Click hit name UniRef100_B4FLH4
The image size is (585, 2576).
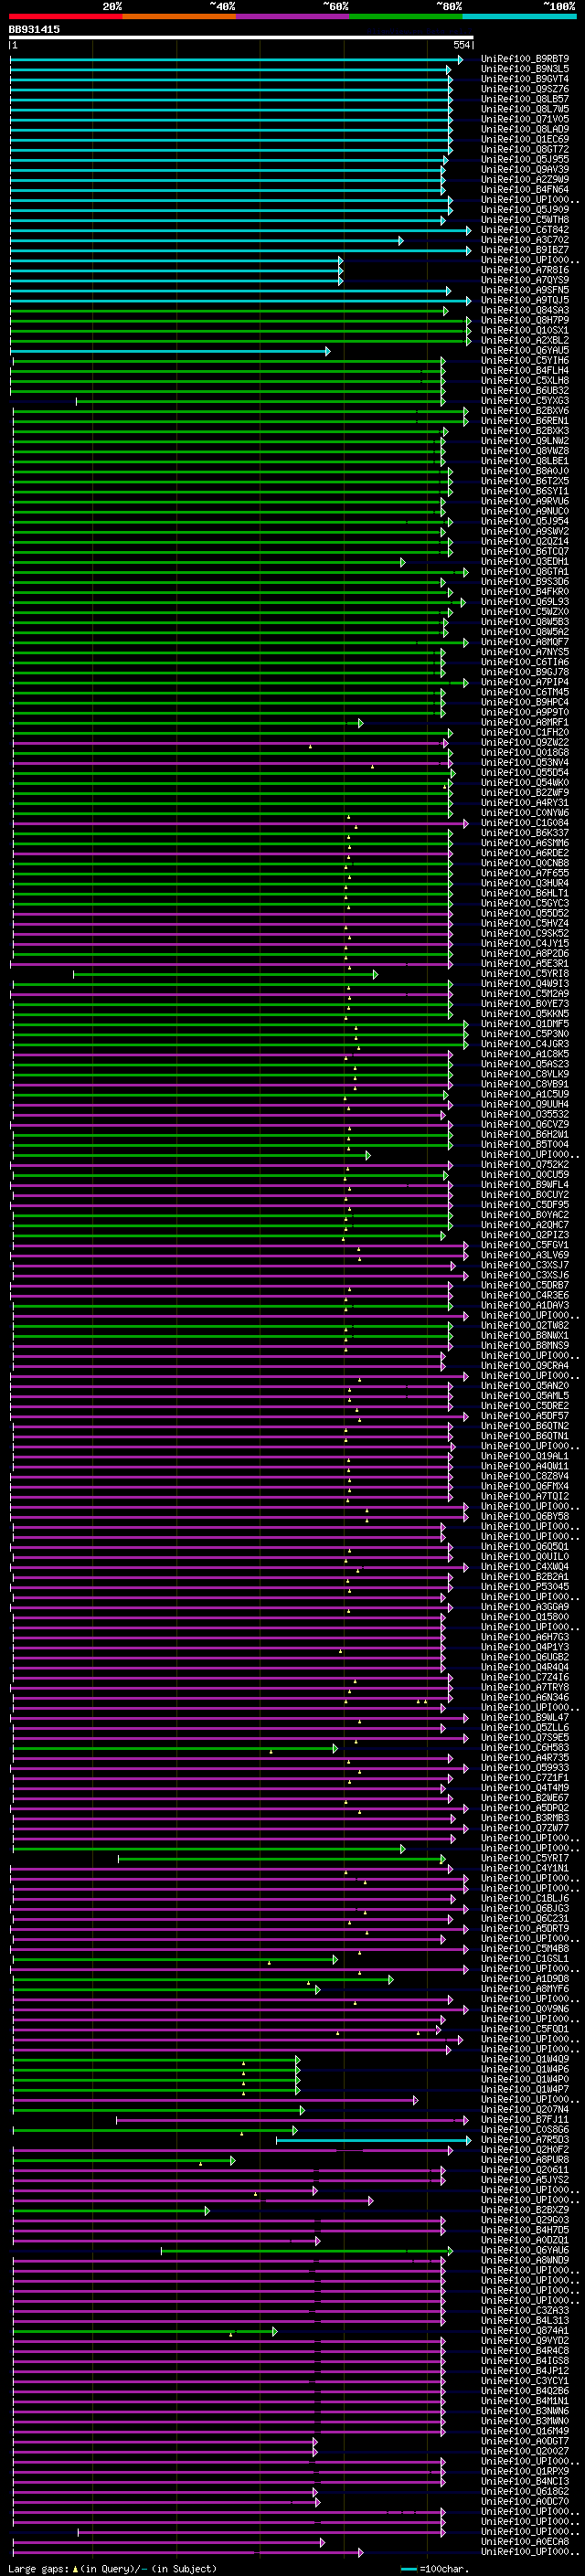tap(525, 370)
